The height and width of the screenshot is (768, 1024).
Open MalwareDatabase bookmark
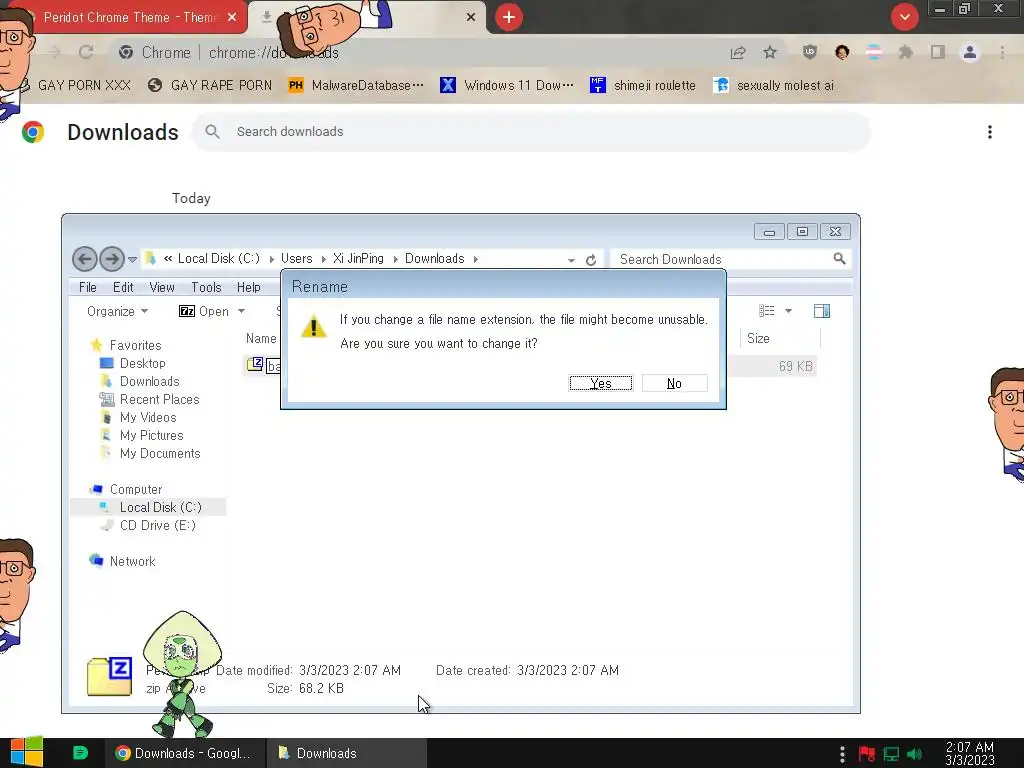[356, 85]
